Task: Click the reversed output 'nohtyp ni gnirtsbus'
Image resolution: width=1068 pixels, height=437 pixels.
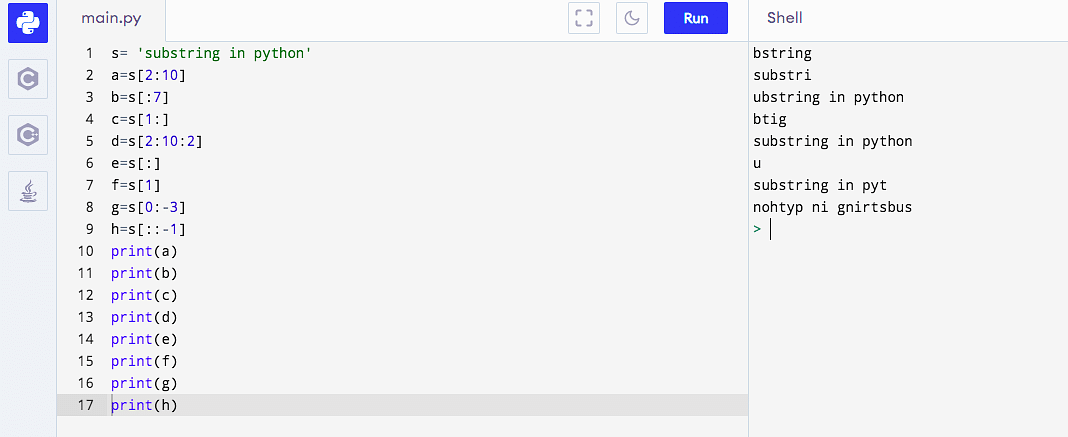Action: pos(832,208)
